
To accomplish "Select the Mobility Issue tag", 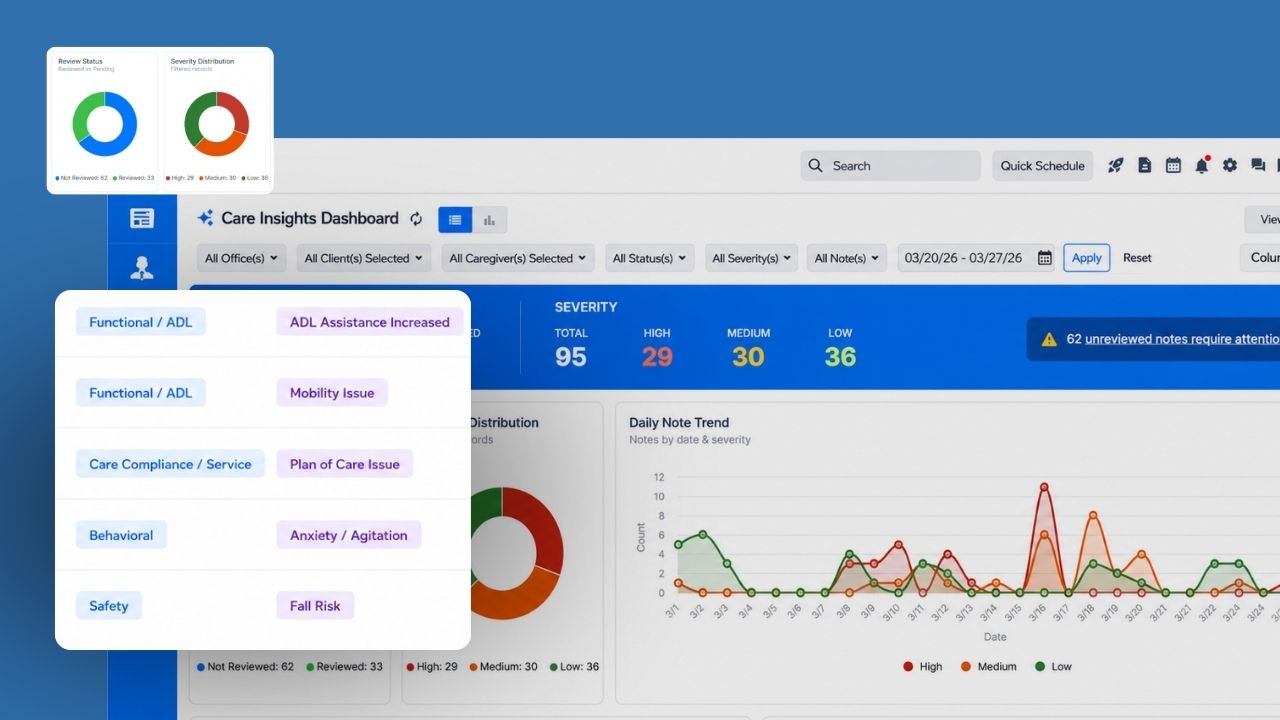I will pyautogui.click(x=332, y=393).
